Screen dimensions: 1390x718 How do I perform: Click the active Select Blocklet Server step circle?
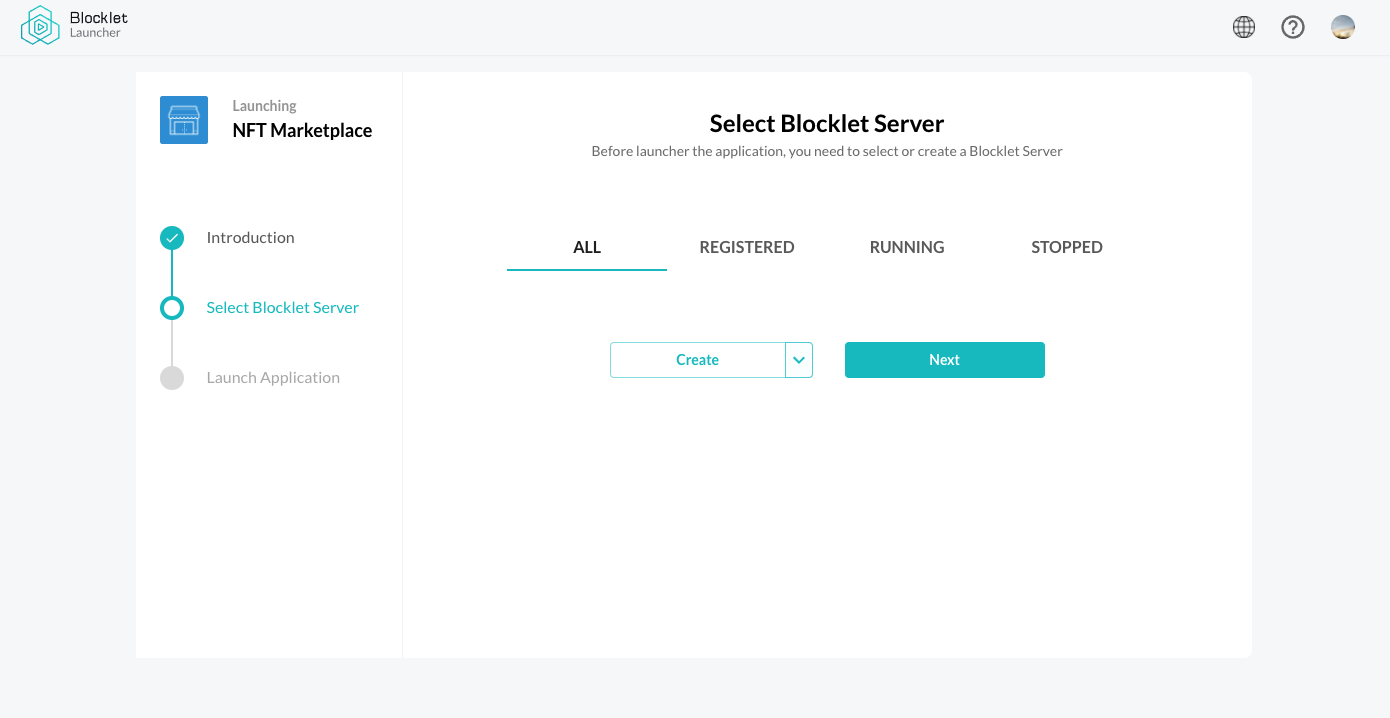[x=172, y=308]
